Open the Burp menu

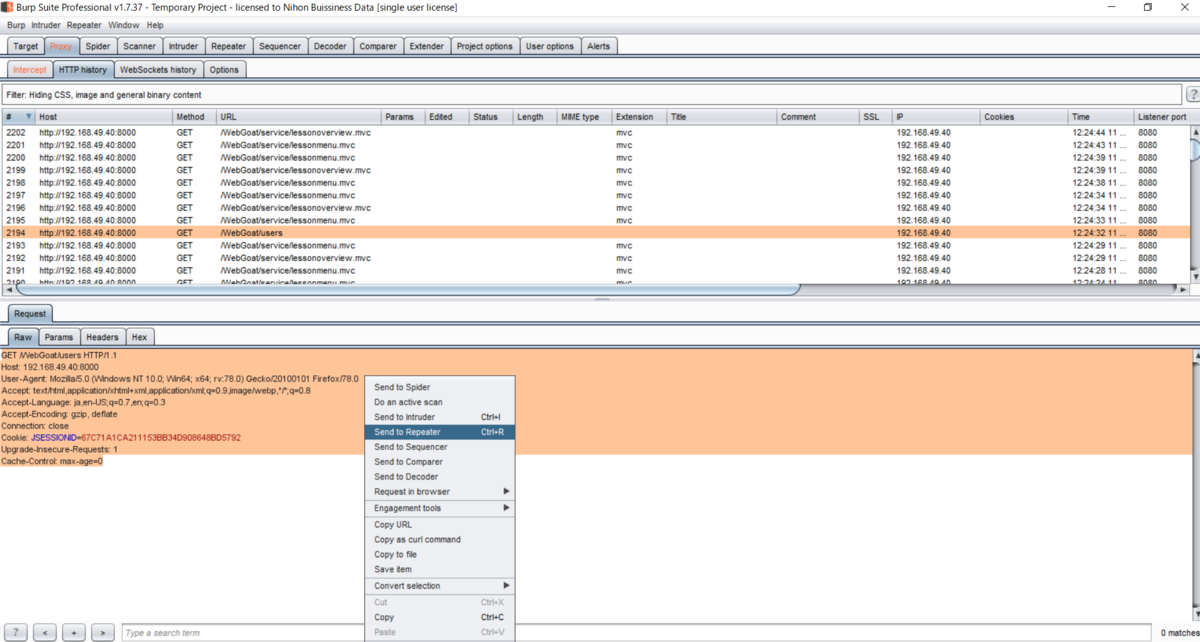click(x=16, y=25)
